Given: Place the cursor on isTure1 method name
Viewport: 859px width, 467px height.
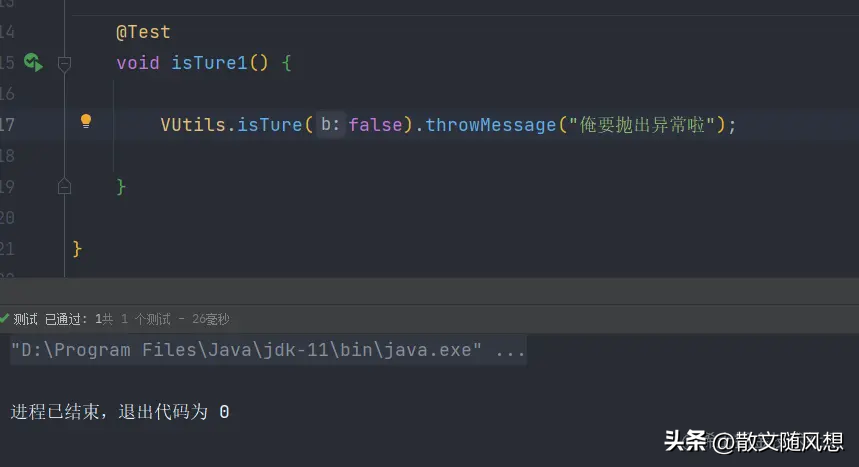Looking at the screenshot, I should pyautogui.click(x=209, y=62).
